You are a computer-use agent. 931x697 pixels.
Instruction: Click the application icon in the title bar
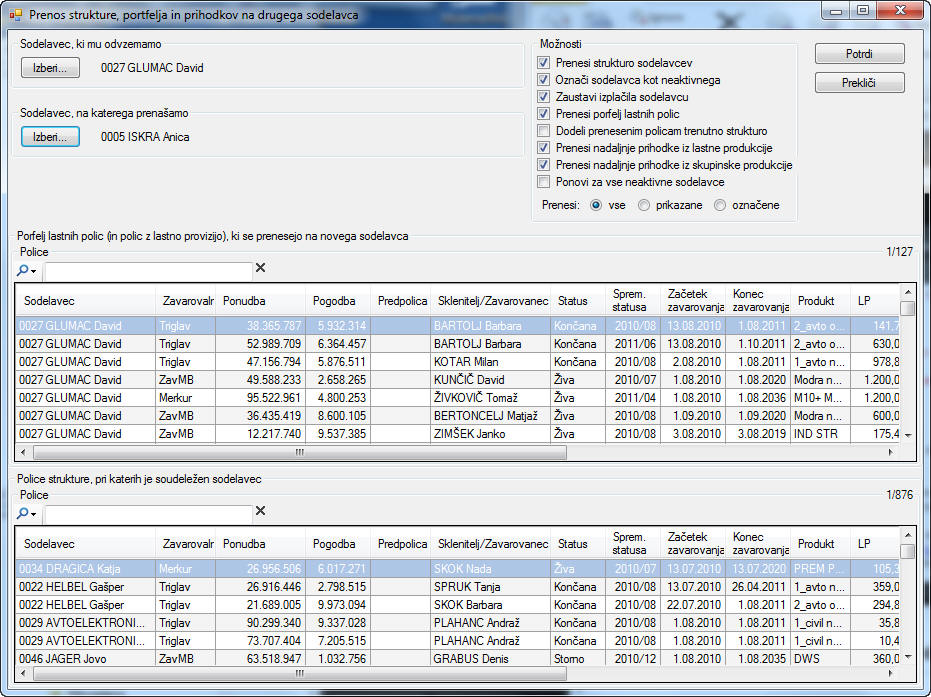(15, 16)
